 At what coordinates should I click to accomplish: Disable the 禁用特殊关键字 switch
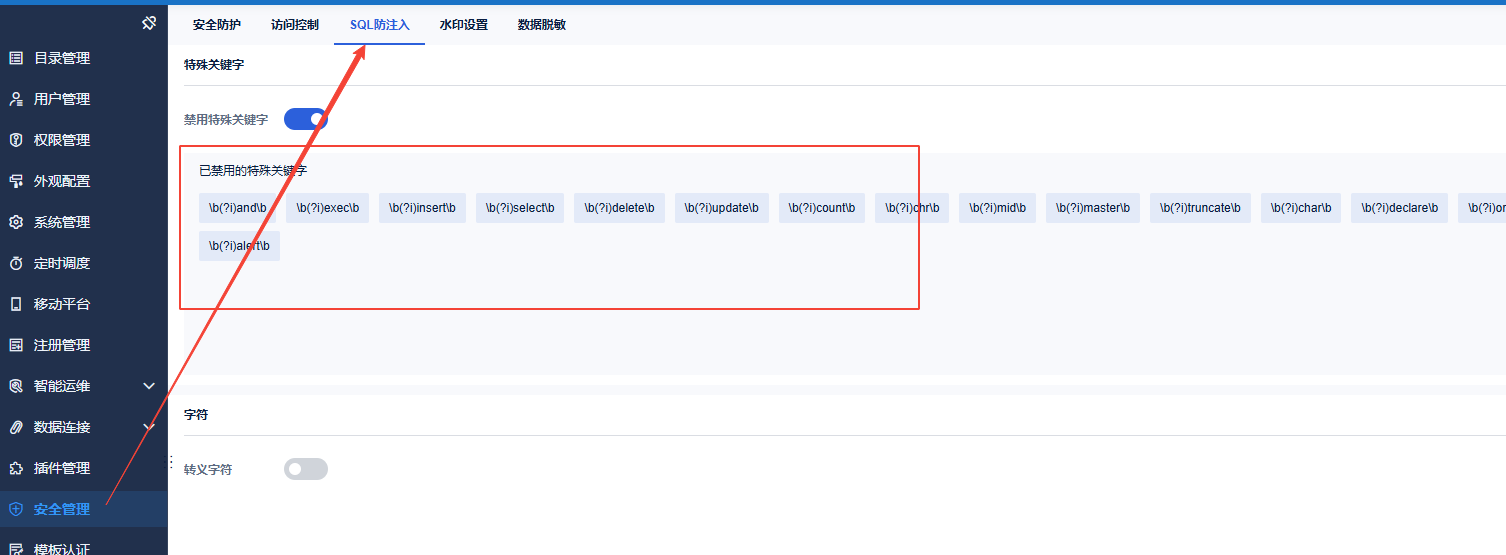(305, 119)
